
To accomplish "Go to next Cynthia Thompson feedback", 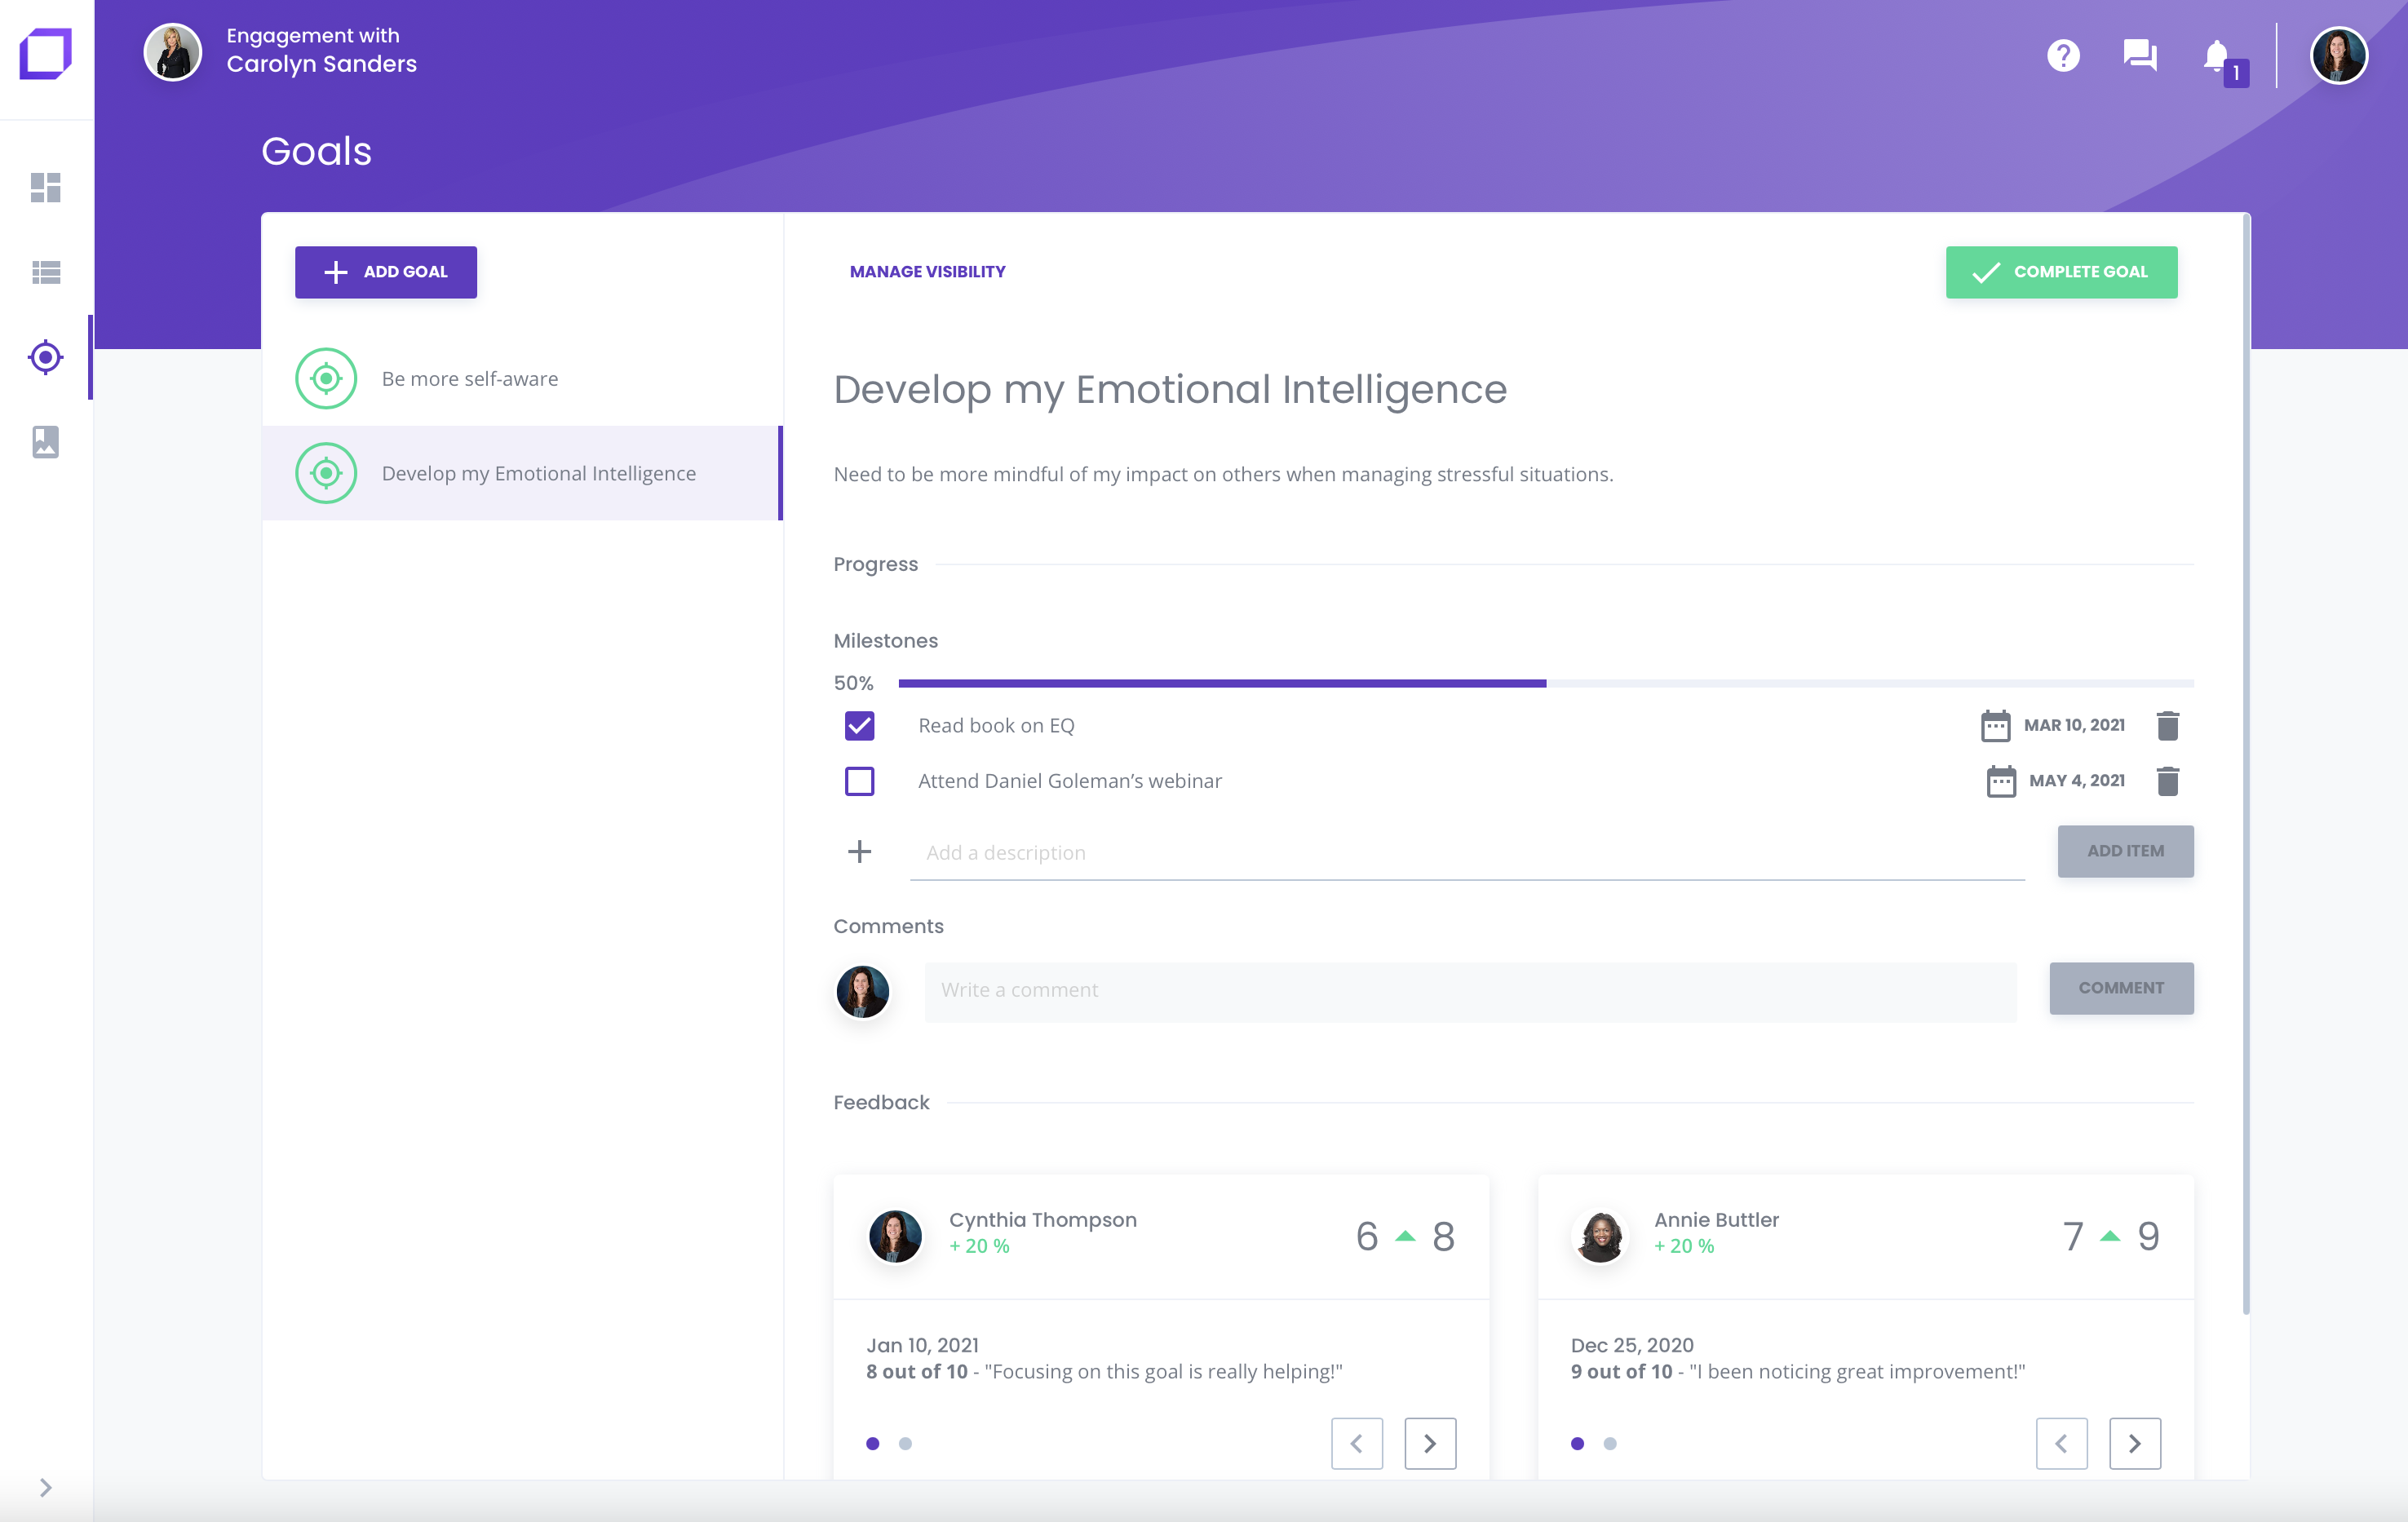I will click(1429, 1443).
